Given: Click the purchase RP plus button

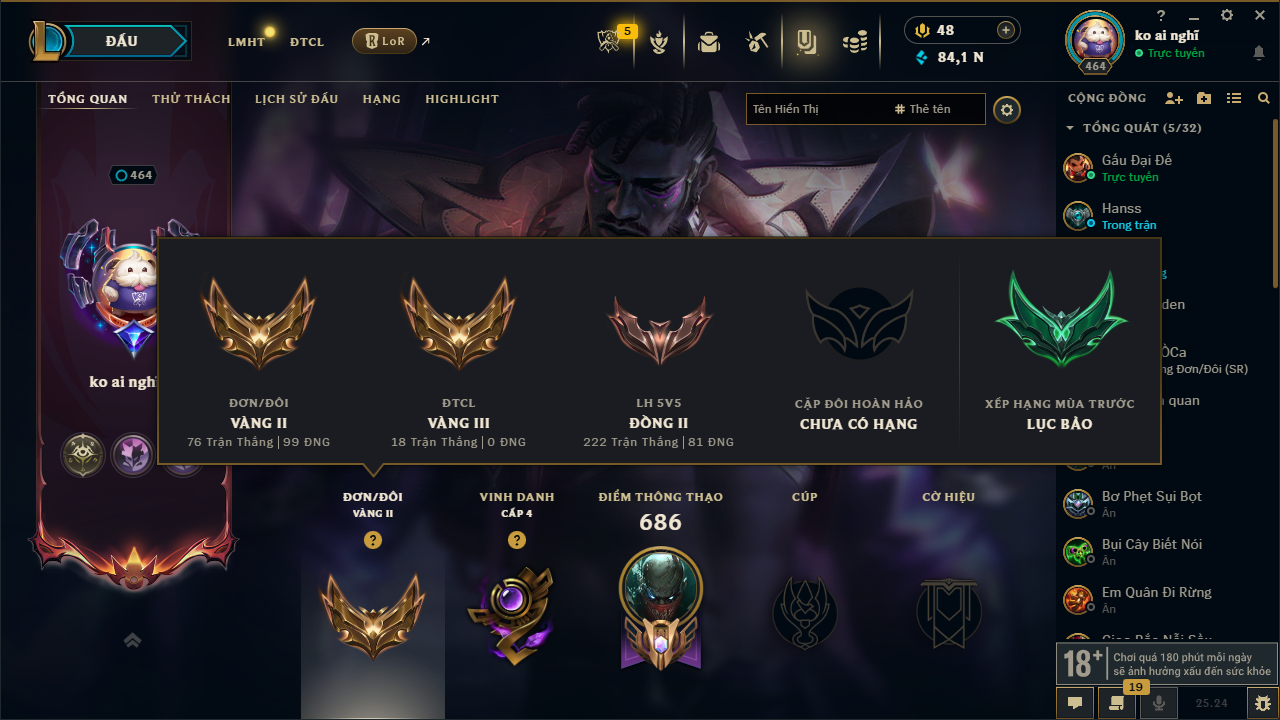Looking at the screenshot, I should (1006, 30).
